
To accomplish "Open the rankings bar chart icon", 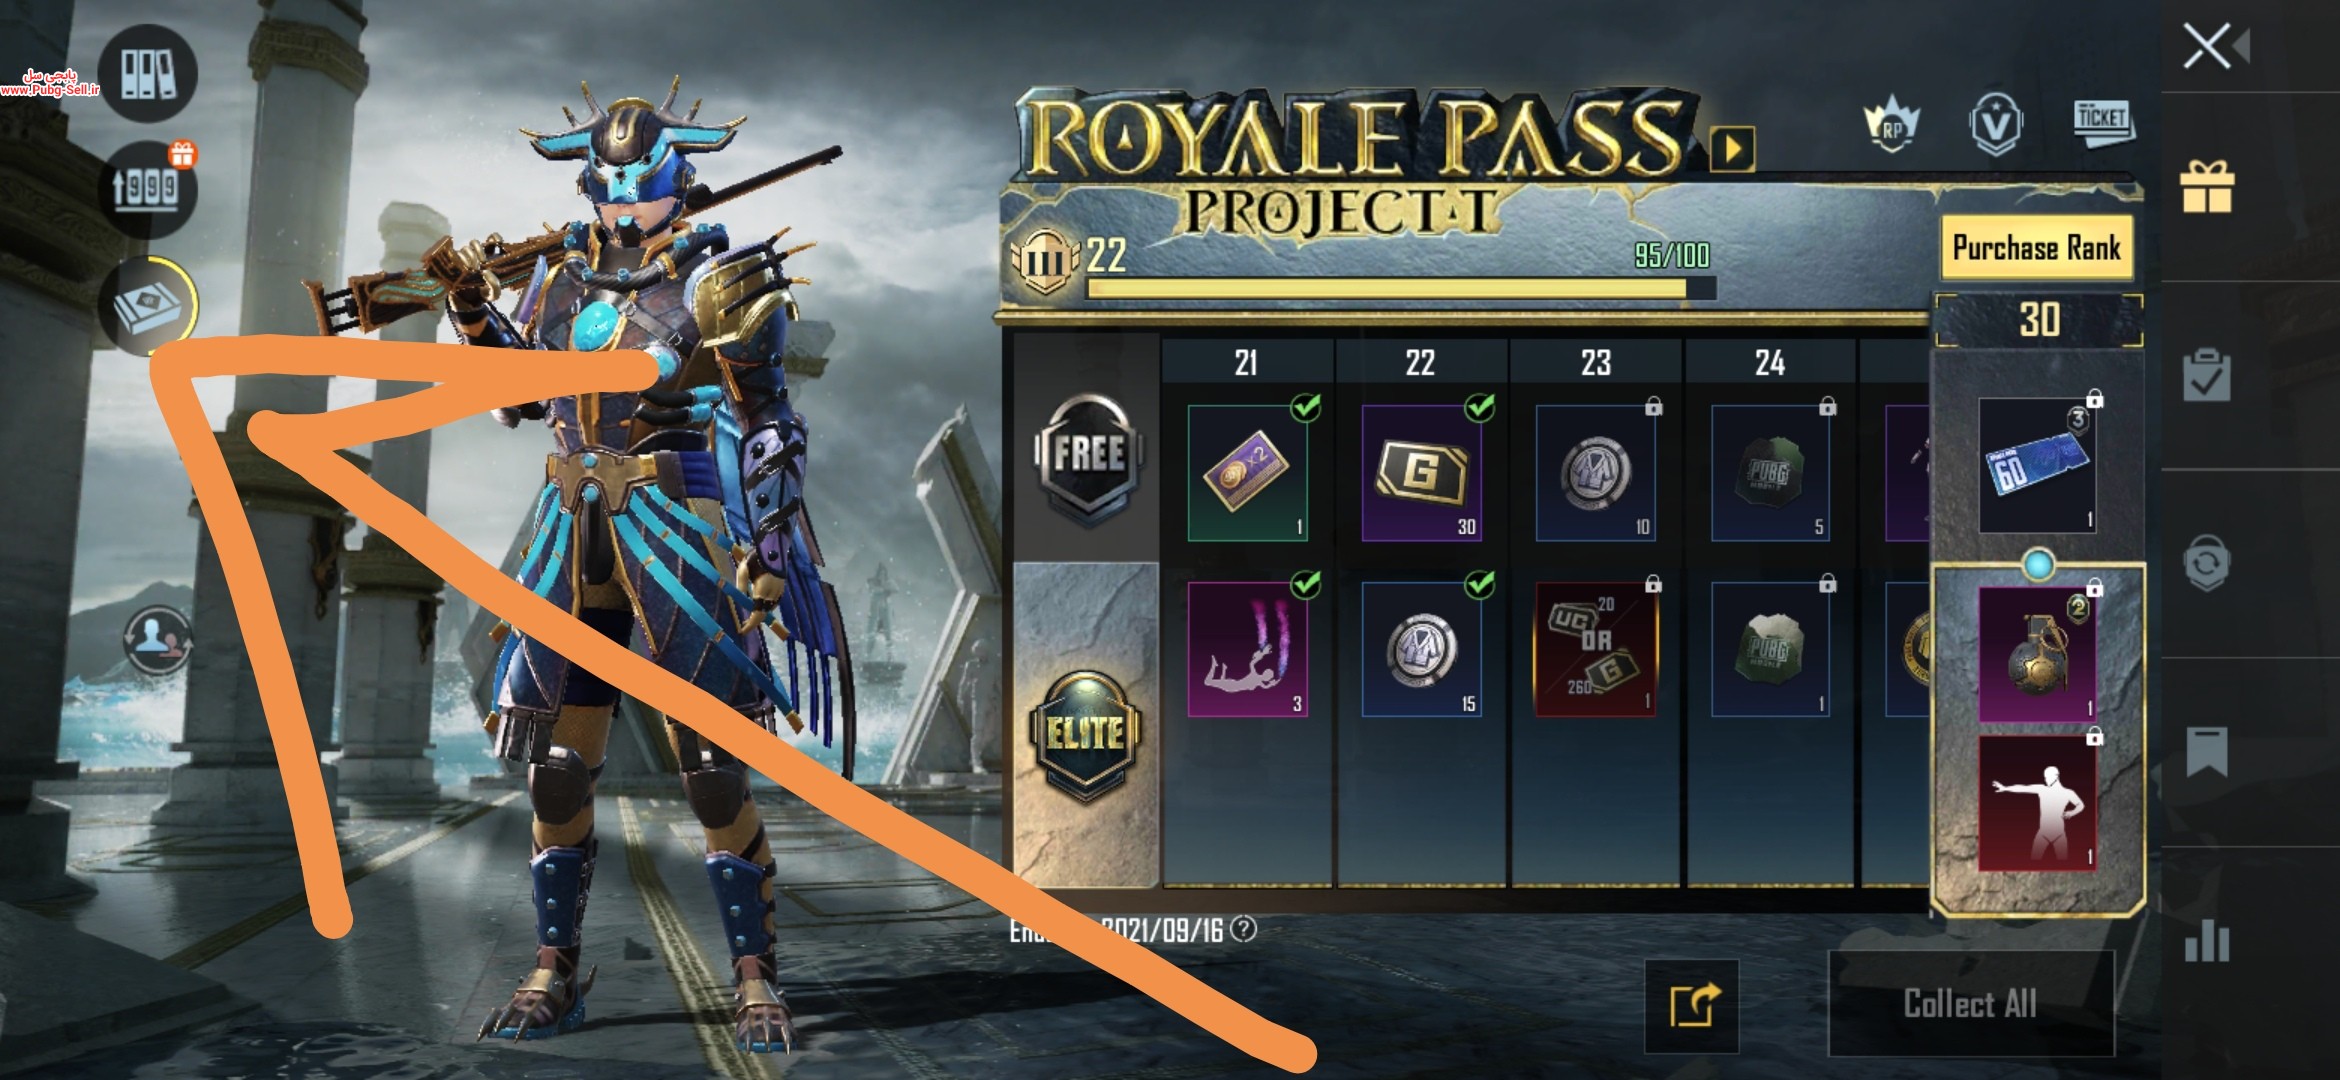I will (2207, 940).
